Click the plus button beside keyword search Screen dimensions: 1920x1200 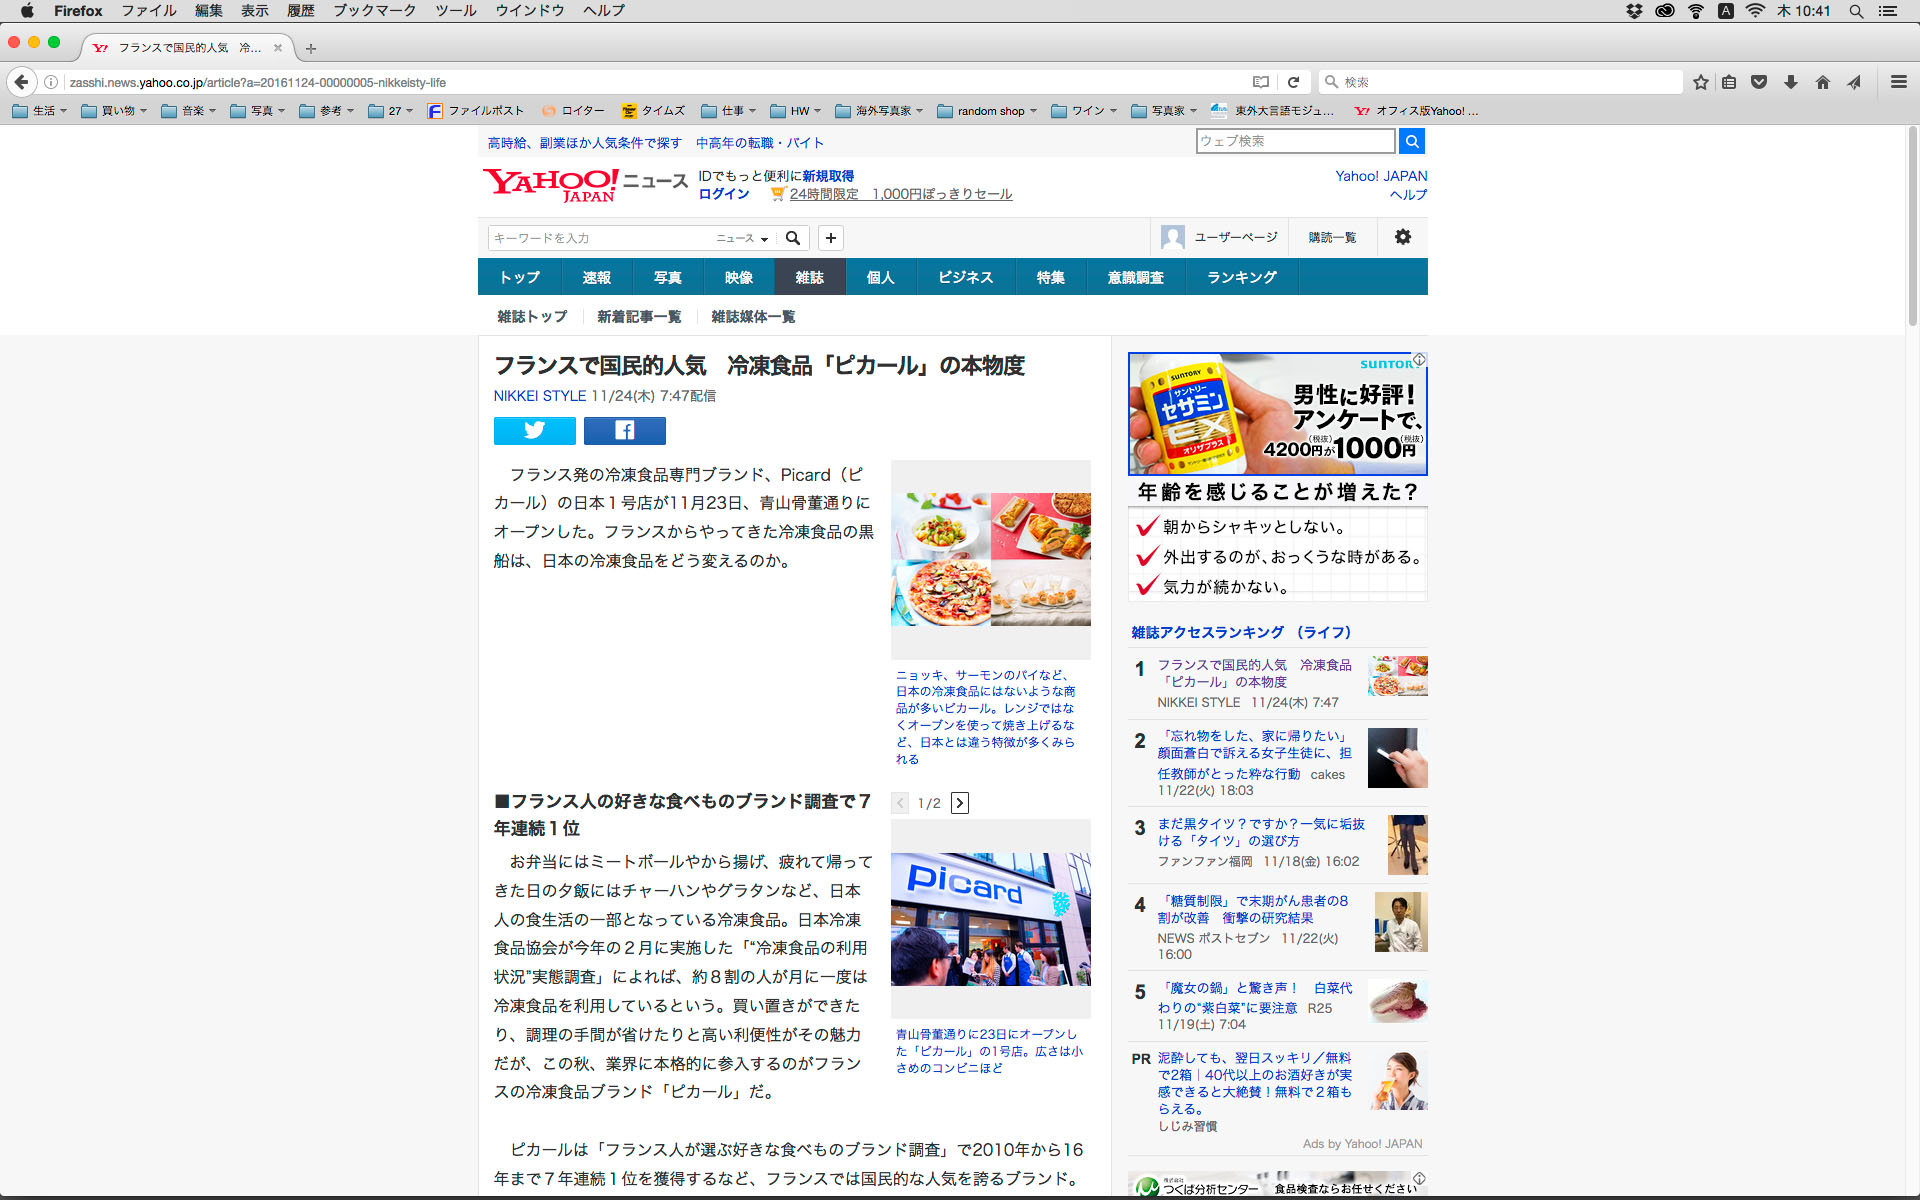pyautogui.click(x=830, y=238)
